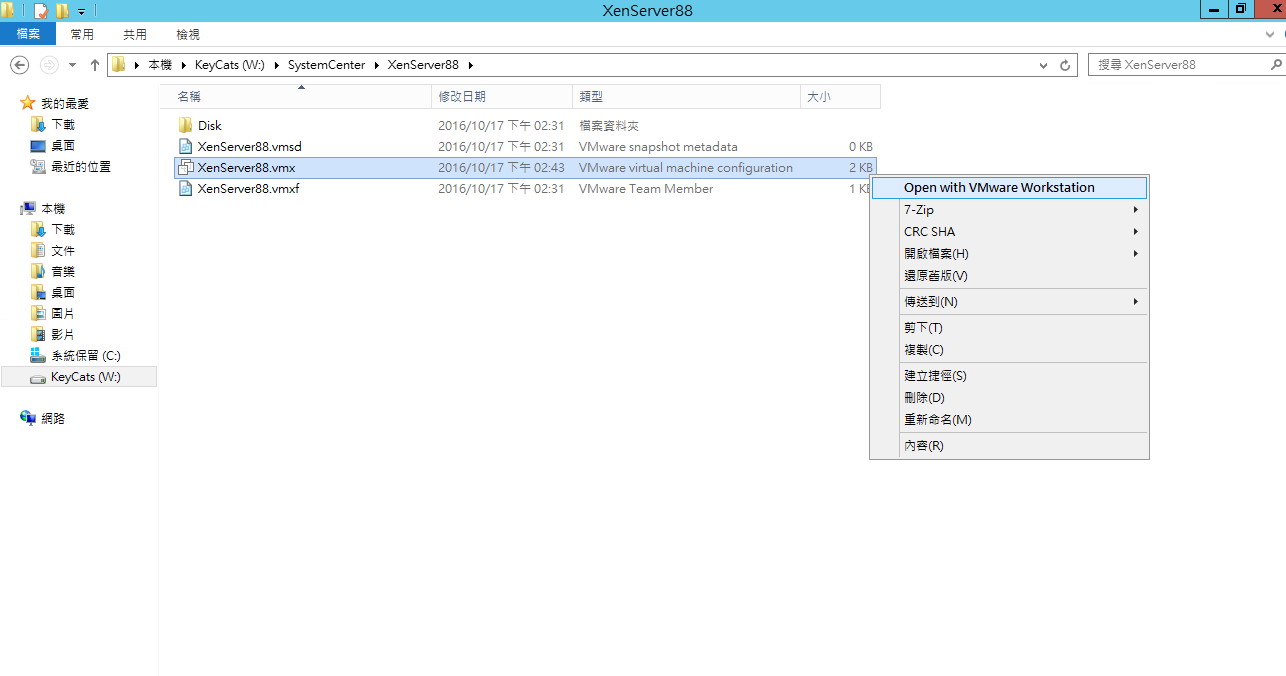This screenshot has width=1286, height=676.
Task: Choose 剪下(T) from the context menu
Action: 1009,328
